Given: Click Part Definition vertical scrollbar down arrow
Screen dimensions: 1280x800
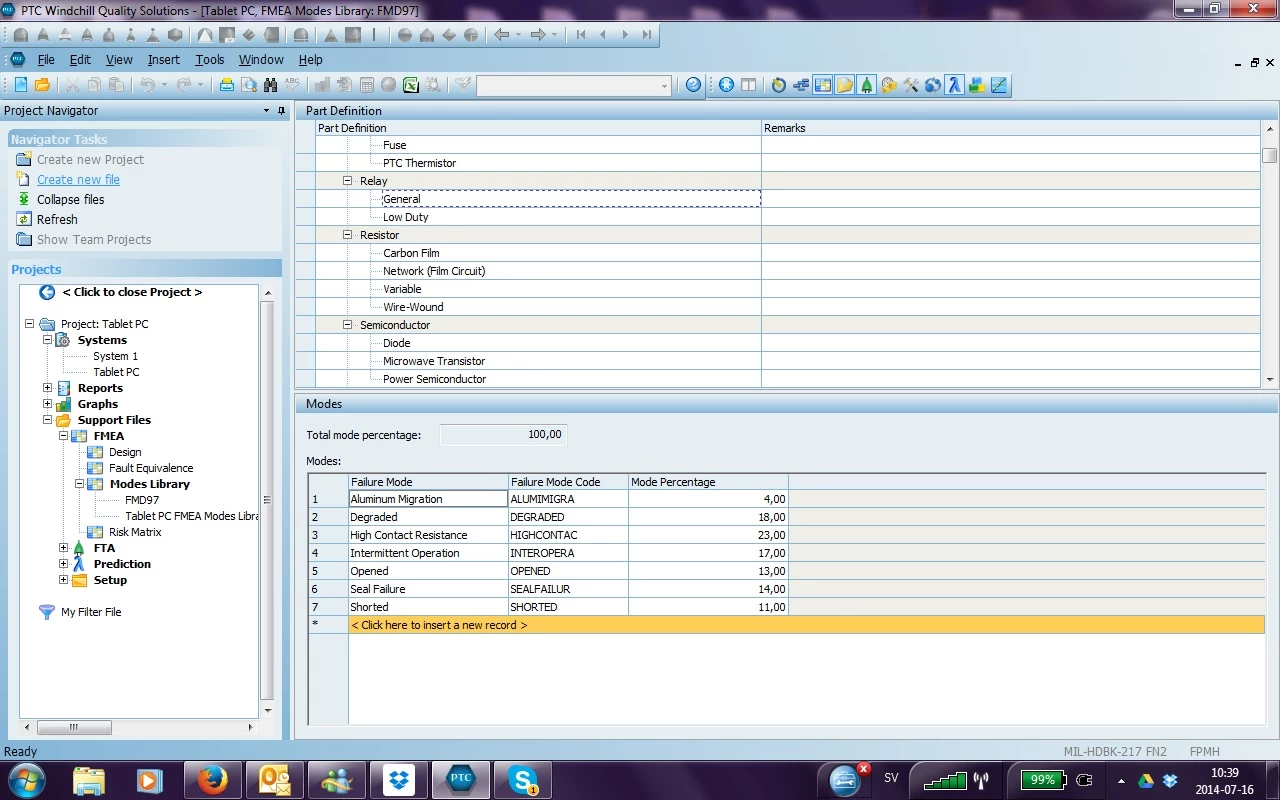Looking at the screenshot, I should pos(1270,380).
